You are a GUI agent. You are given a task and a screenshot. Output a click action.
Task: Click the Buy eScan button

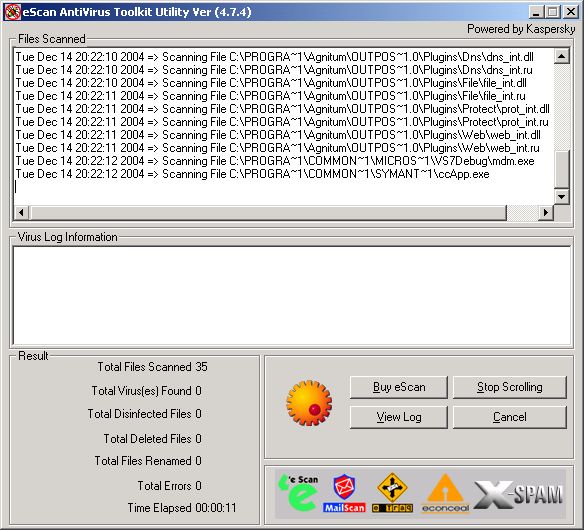pos(399,387)
